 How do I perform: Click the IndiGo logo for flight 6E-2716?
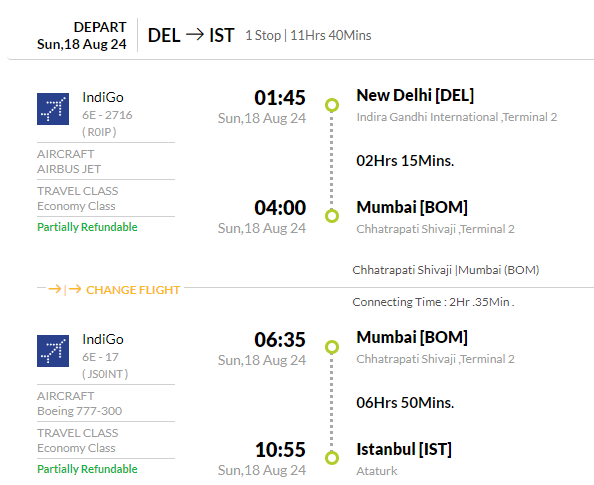53,109
